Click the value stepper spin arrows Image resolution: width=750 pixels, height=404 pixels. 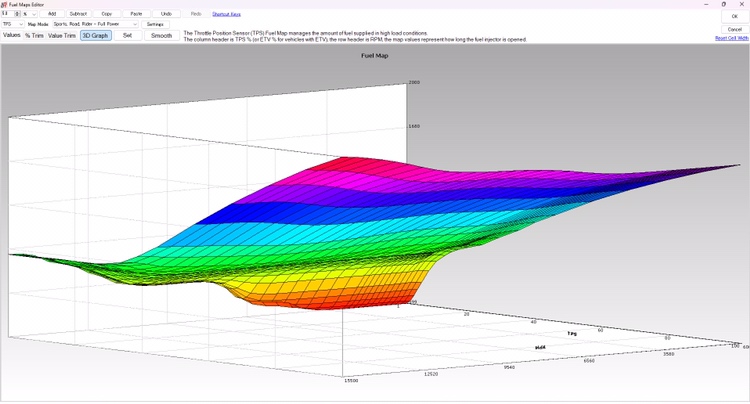coord(19,14)
